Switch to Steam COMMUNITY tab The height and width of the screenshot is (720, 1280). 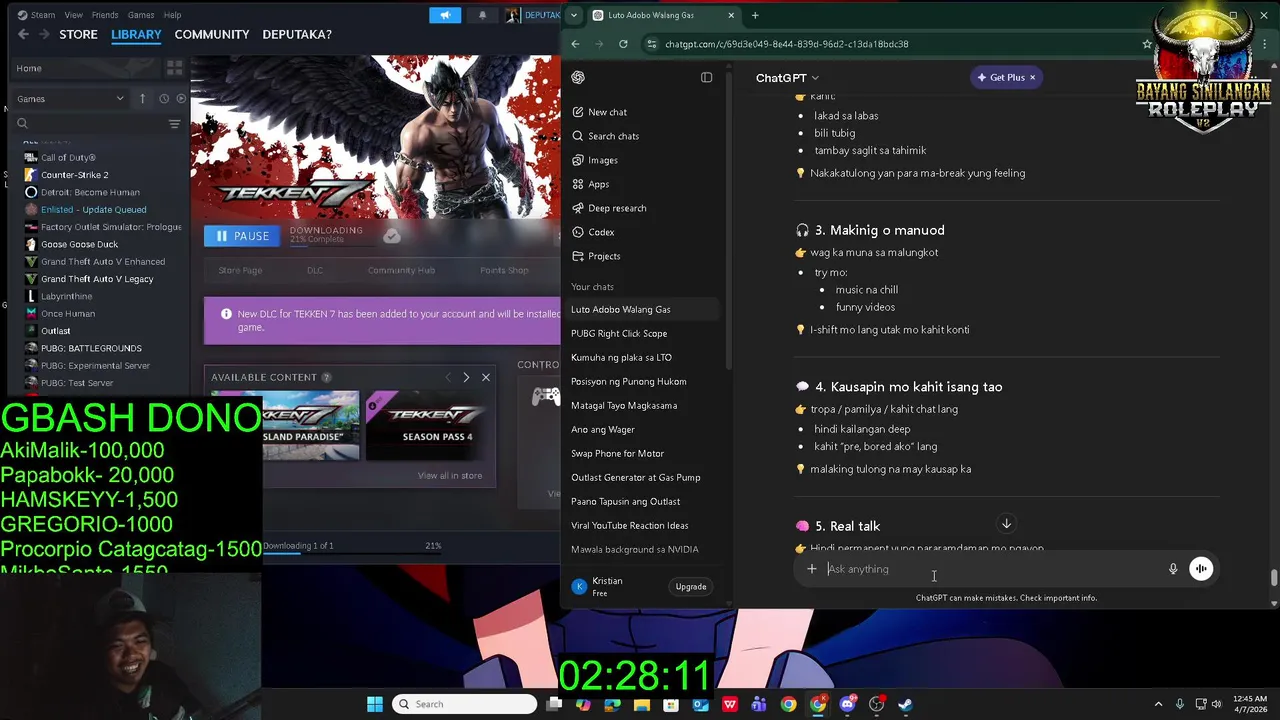(x=212, y=34)
